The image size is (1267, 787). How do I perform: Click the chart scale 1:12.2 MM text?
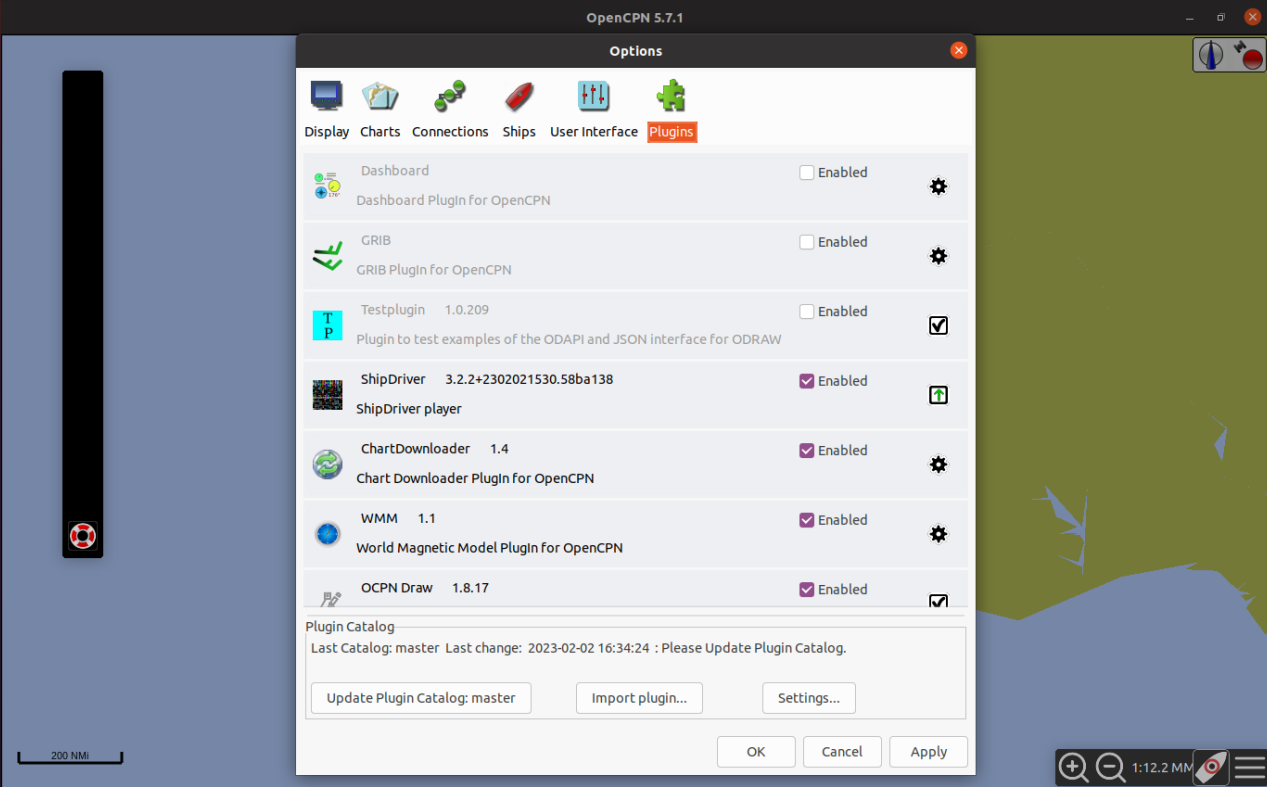1161,768
